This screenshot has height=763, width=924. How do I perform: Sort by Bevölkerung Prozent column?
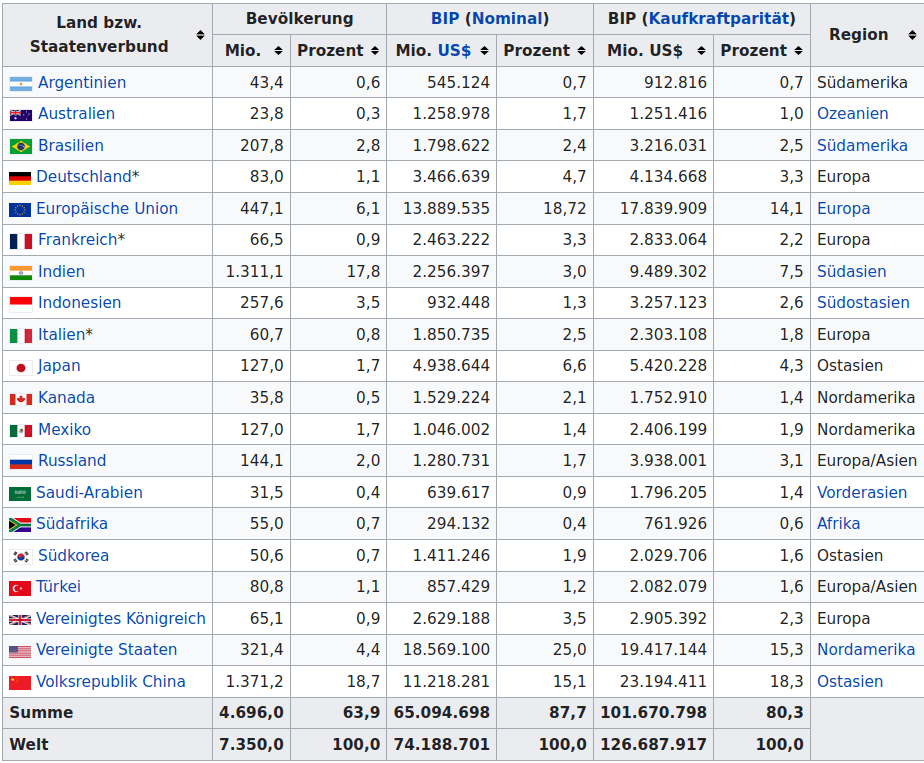[374, 51]
